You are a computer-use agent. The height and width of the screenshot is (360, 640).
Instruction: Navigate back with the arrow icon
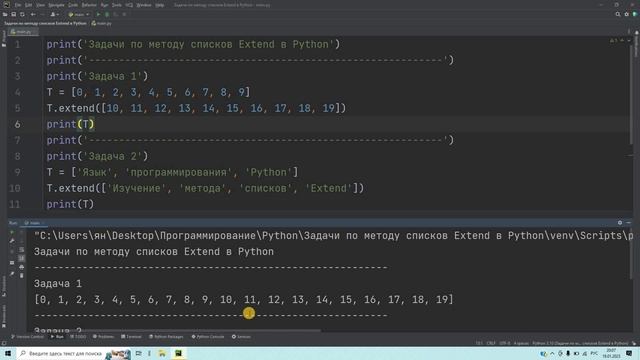click(x=33, y=14)
